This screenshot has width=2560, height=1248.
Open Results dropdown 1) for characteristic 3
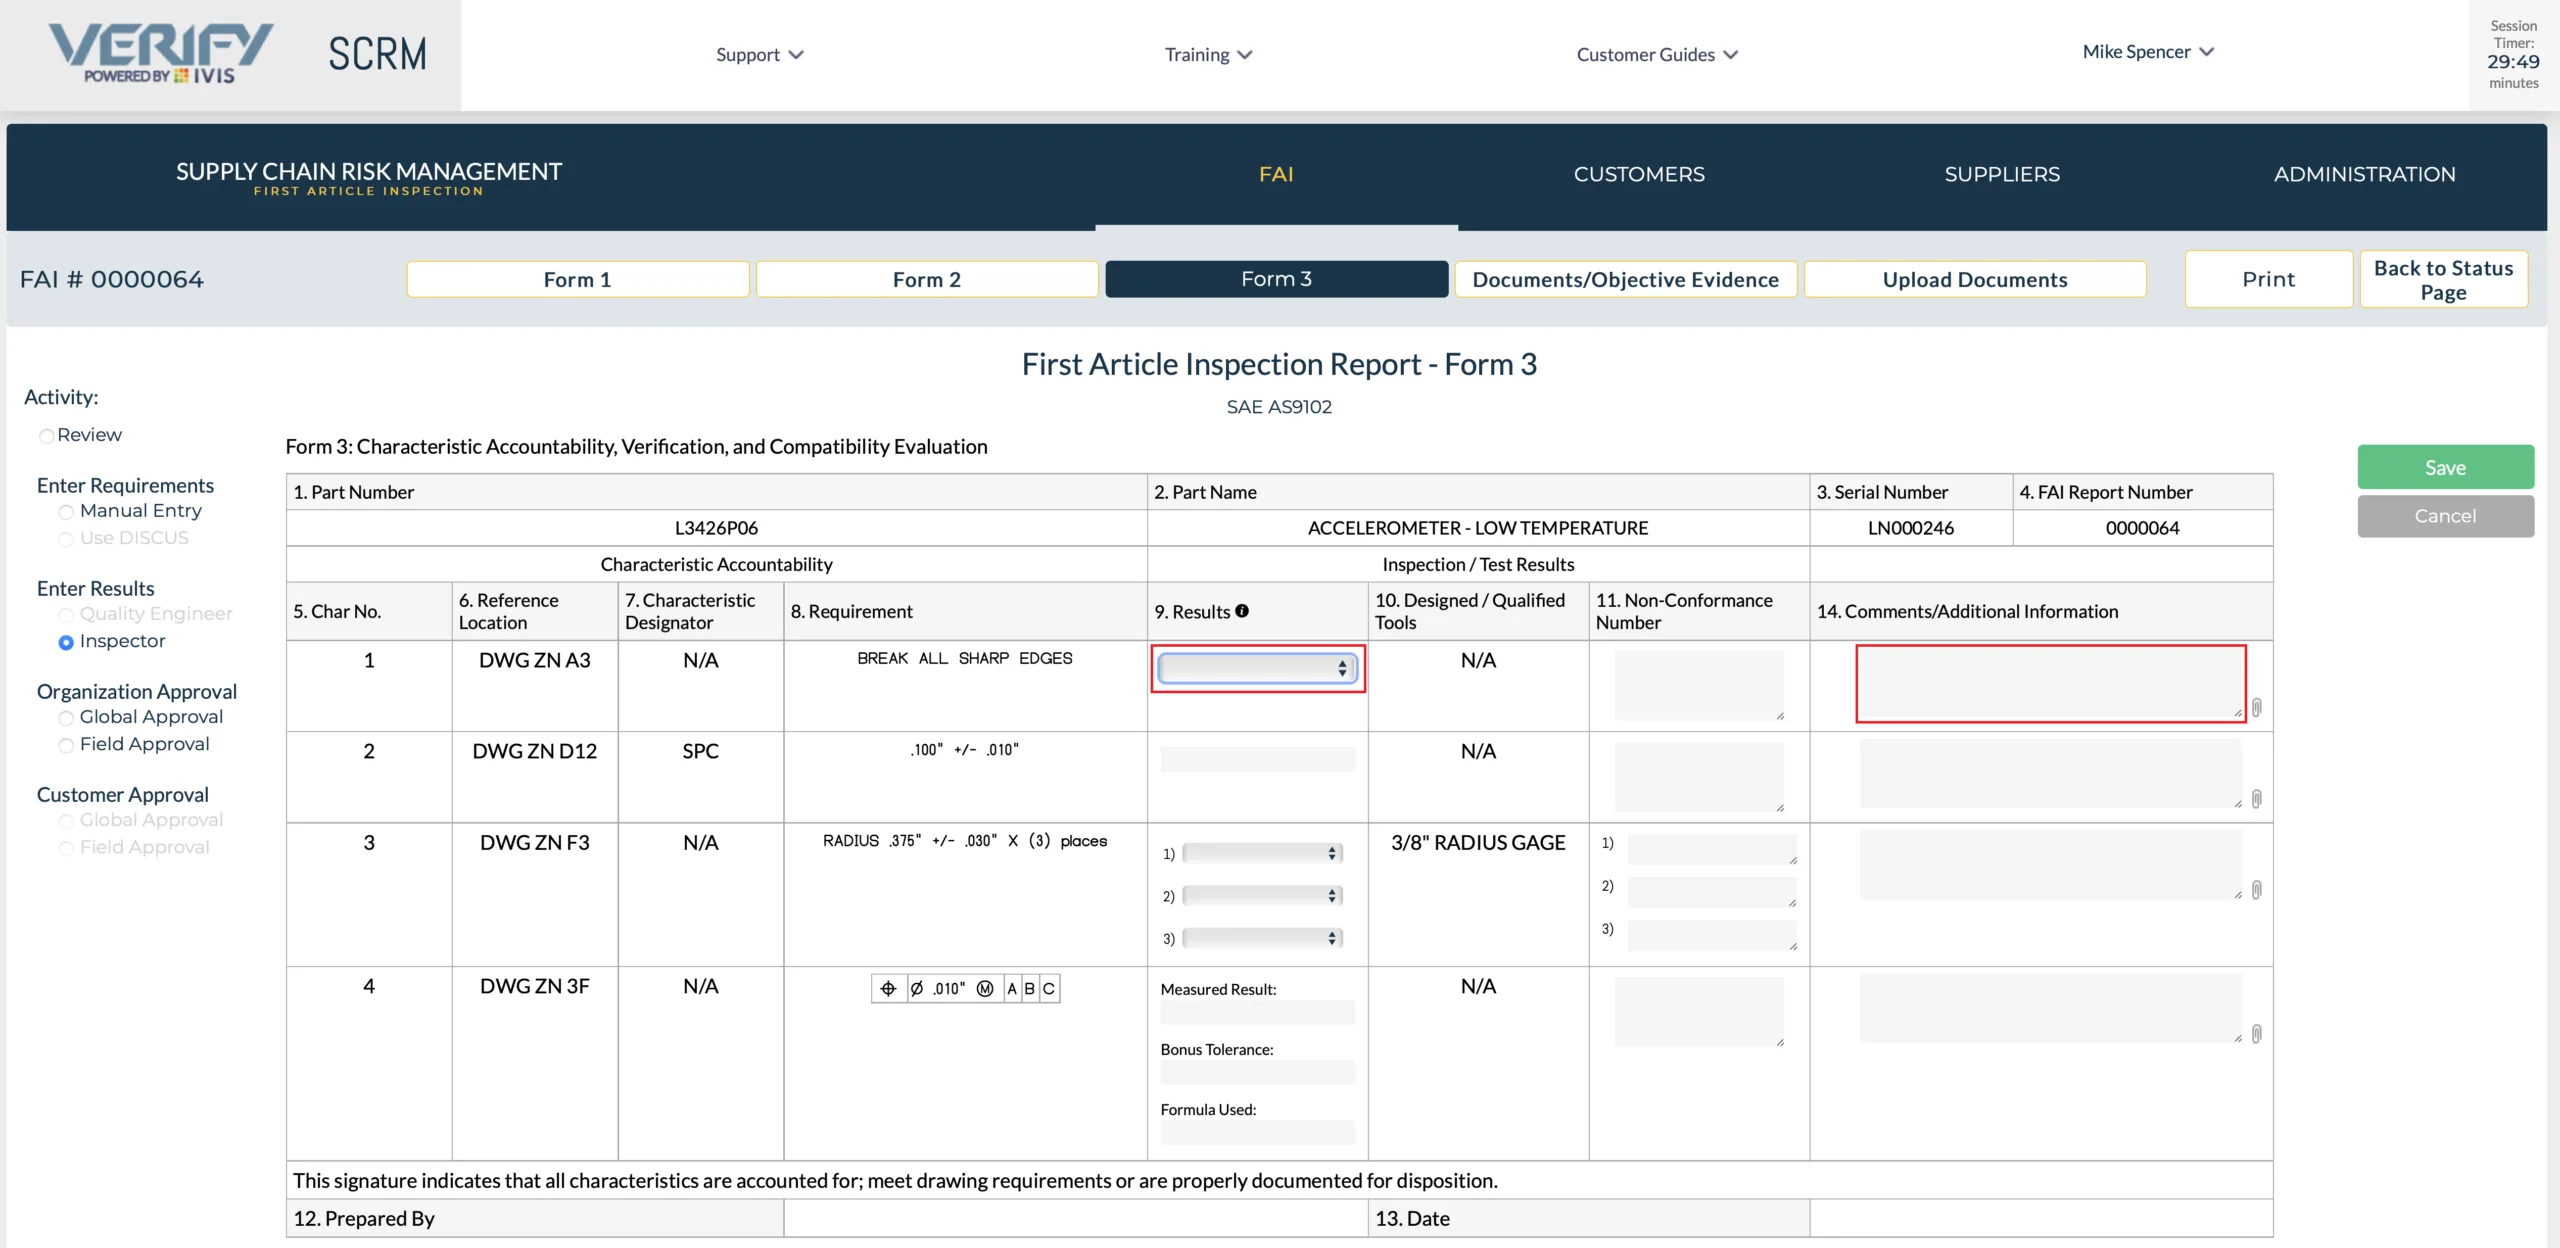coord(1262,853)
